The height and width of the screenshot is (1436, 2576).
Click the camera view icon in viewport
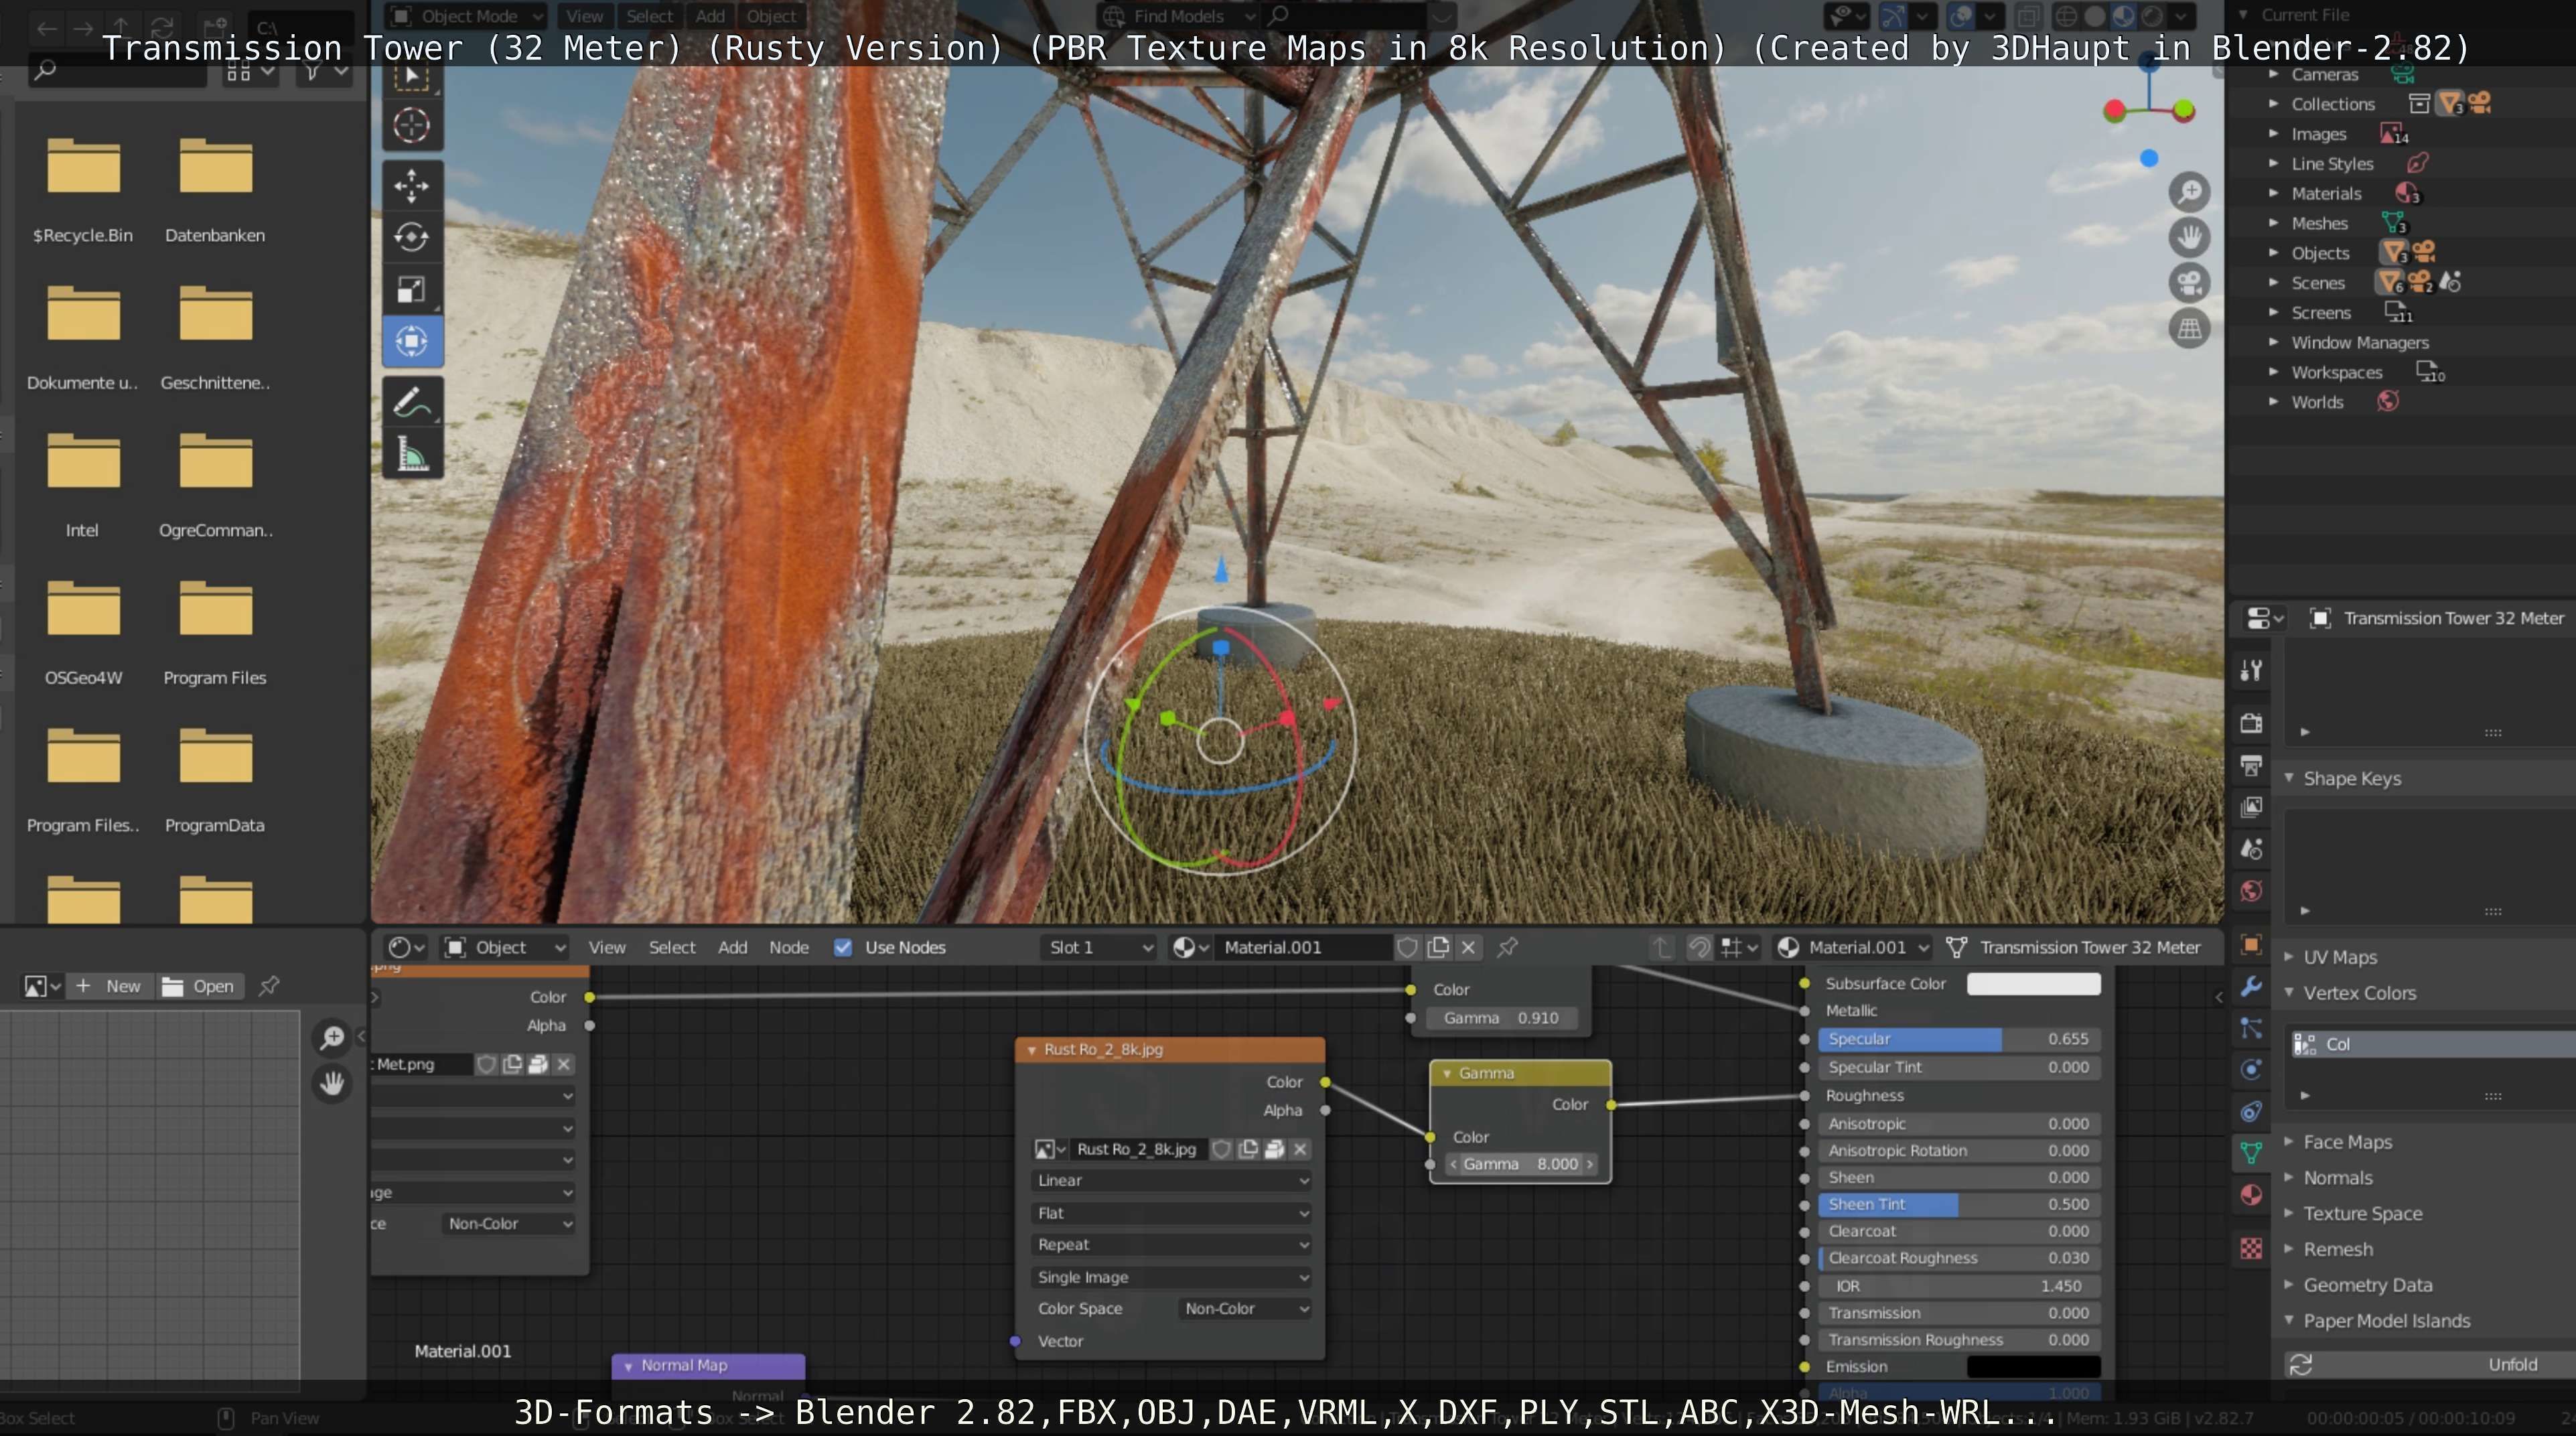[2189, 283]
